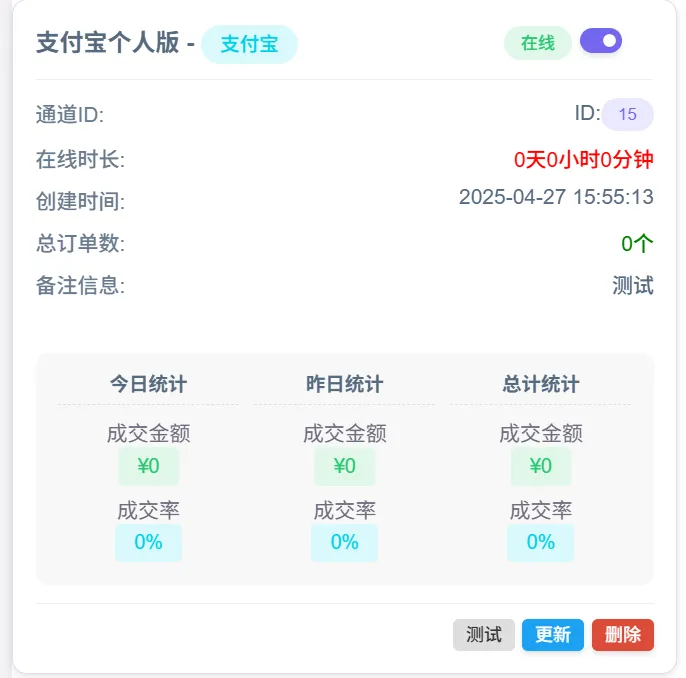Click the red 删除 button
The width and height of the screenshot is (686, 678).
pos(623,635)
